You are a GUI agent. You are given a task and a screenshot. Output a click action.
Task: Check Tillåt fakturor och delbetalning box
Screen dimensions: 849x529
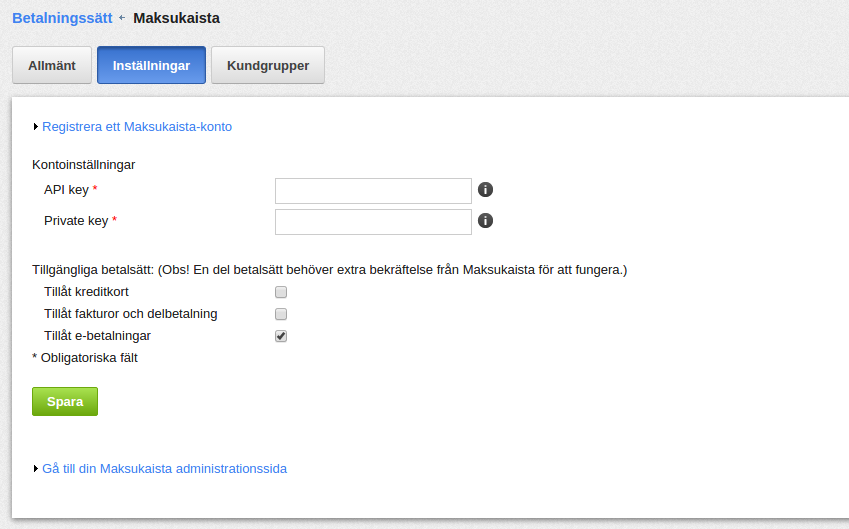point(280,314)
